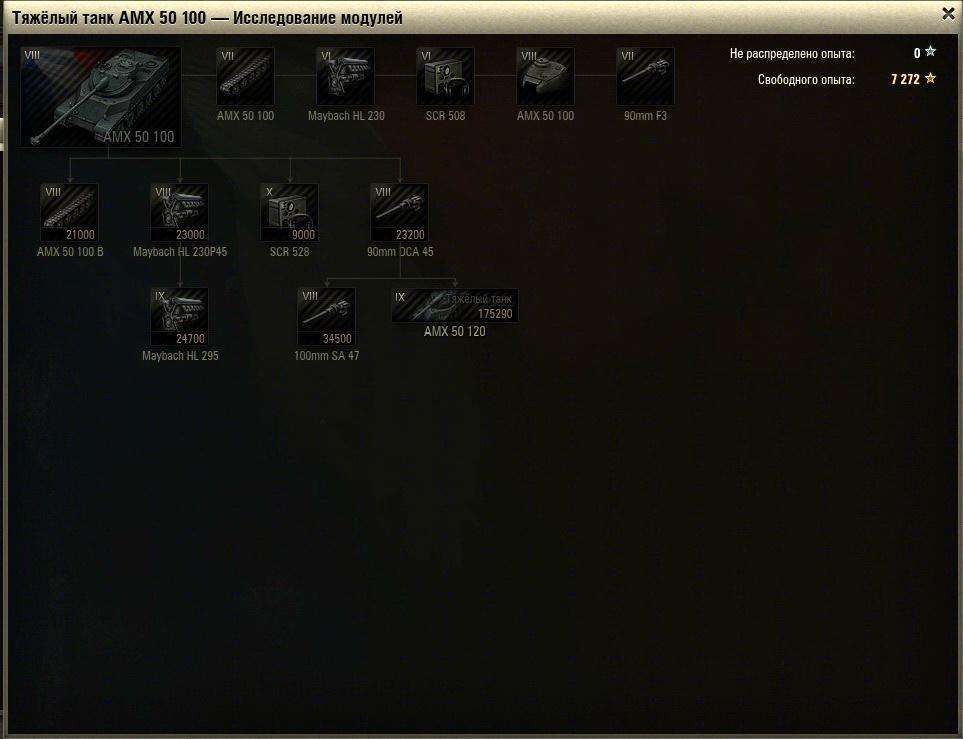Select the 100mm SA 47 gun icon
The image size is (963, 739).
coord(327,317)
